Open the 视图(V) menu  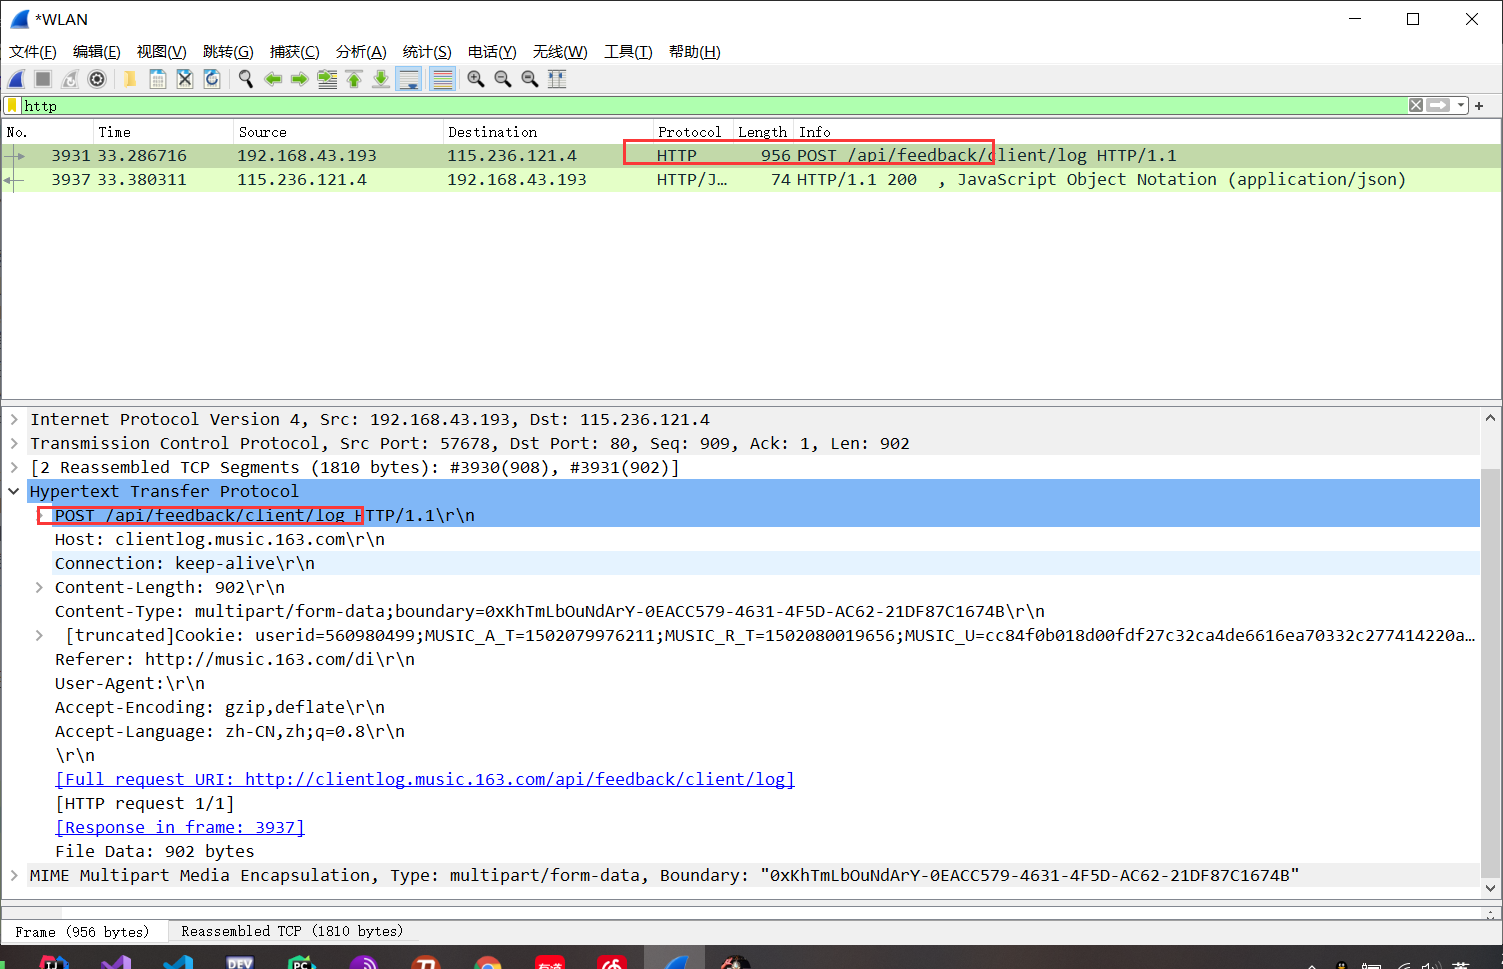click(x=162, y=52)
